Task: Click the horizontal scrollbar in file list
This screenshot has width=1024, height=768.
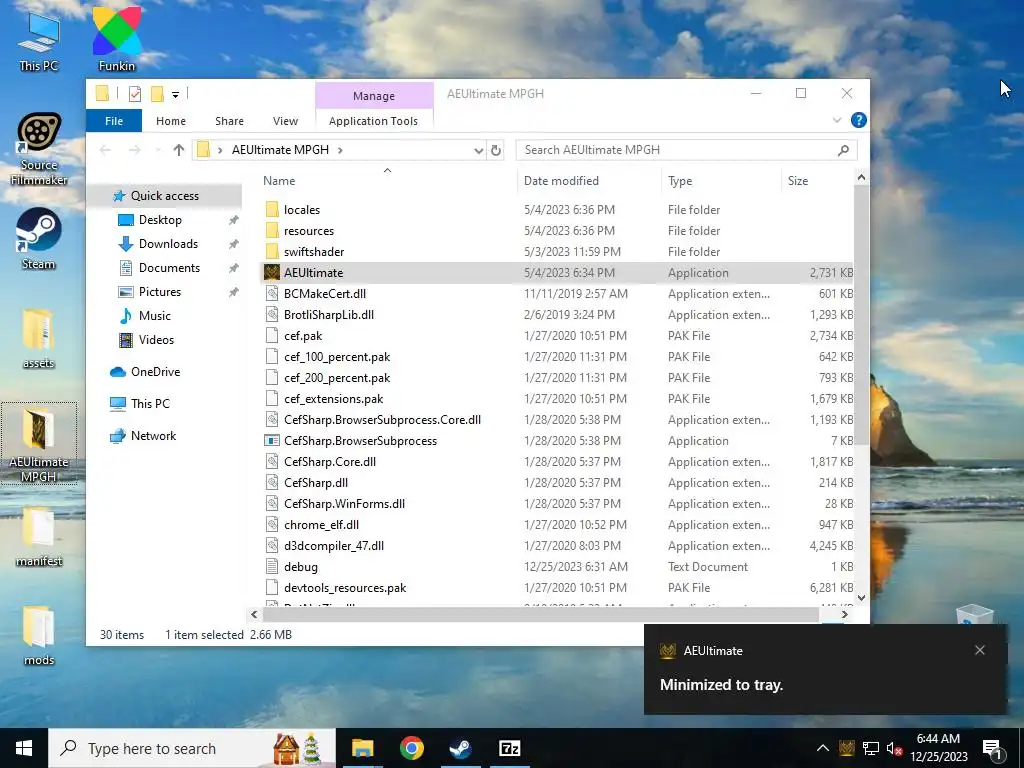Action: point(541,615)
